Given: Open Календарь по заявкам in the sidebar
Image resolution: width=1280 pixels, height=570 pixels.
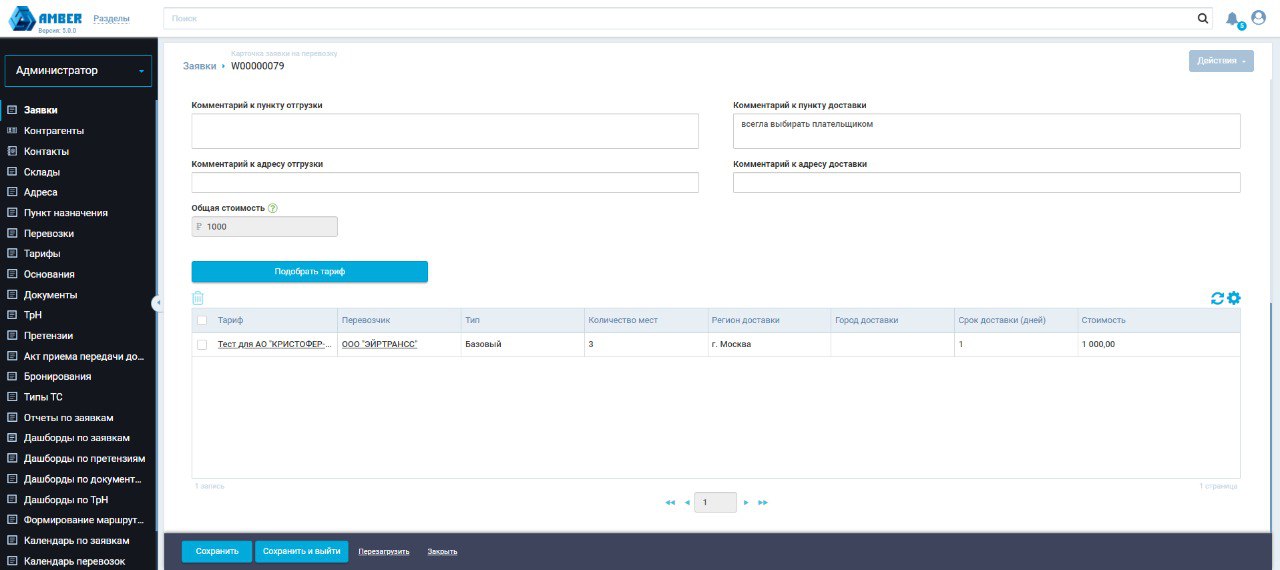Looking at the screenshot, I should [x=78, y=540].
